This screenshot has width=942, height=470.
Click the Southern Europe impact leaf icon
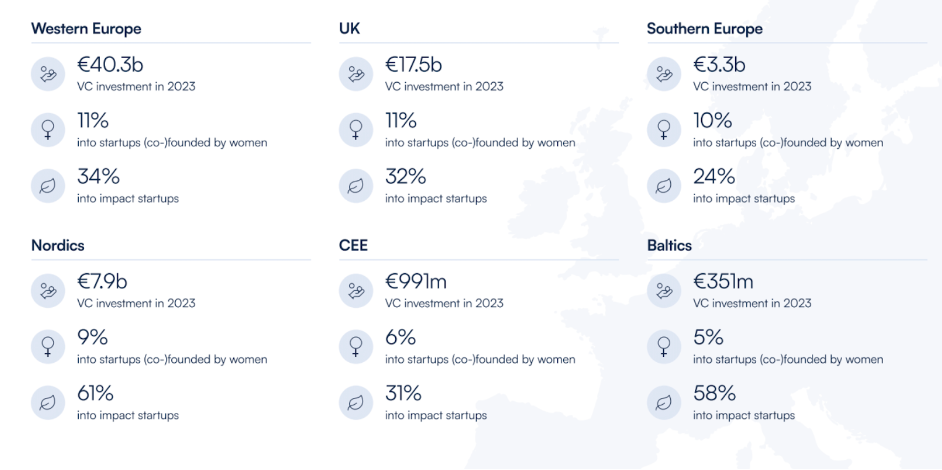664,186
